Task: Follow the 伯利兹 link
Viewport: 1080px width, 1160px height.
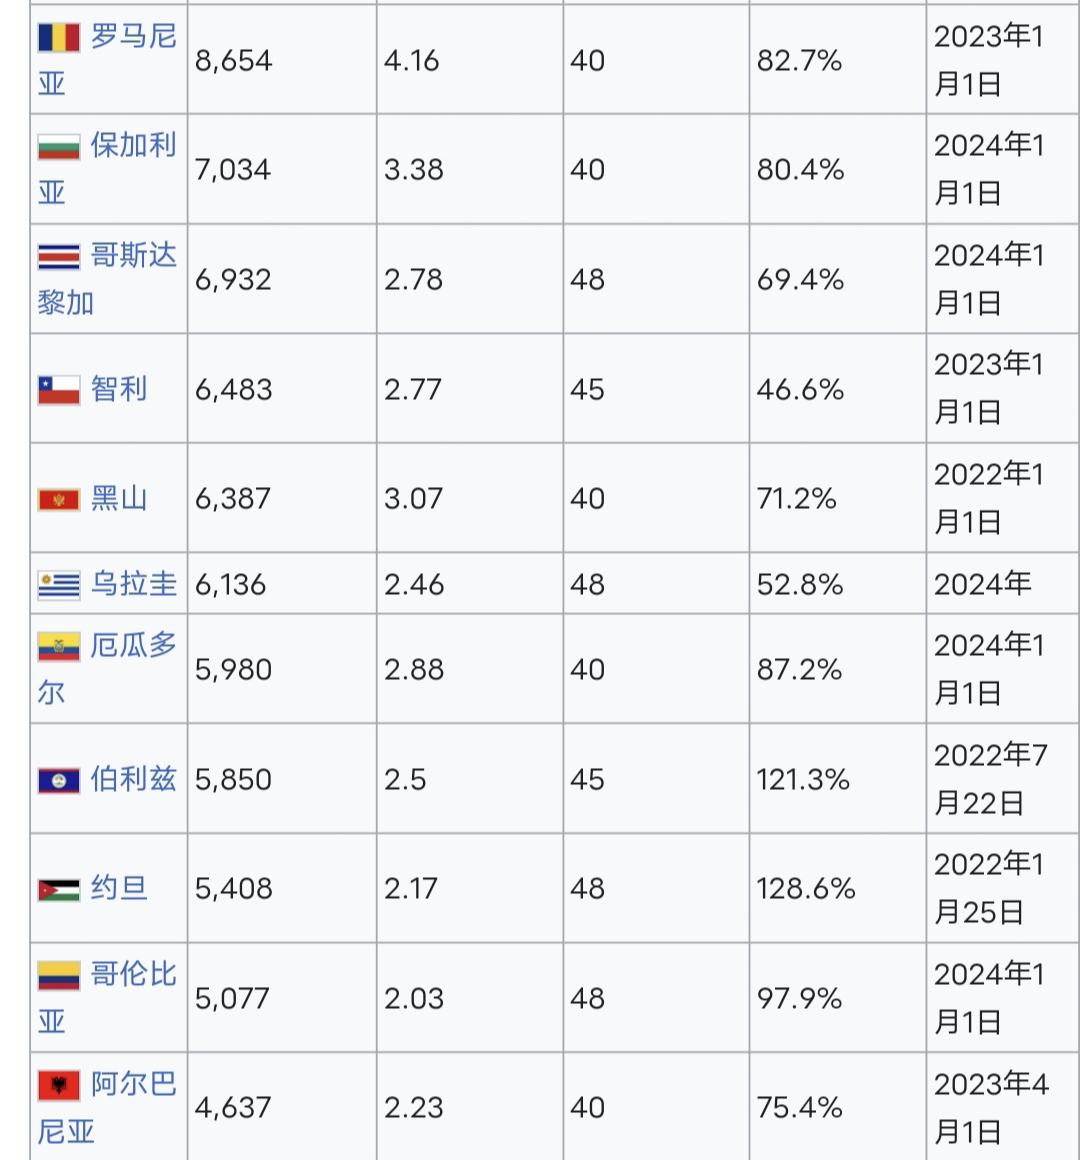Action: tap(134, 779)
